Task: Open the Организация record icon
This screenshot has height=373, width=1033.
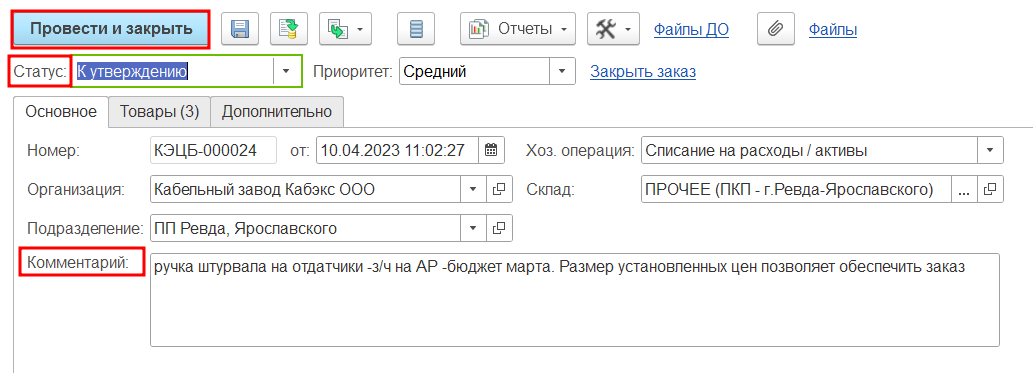Action: pyautogui.click(x=499, y=190)
